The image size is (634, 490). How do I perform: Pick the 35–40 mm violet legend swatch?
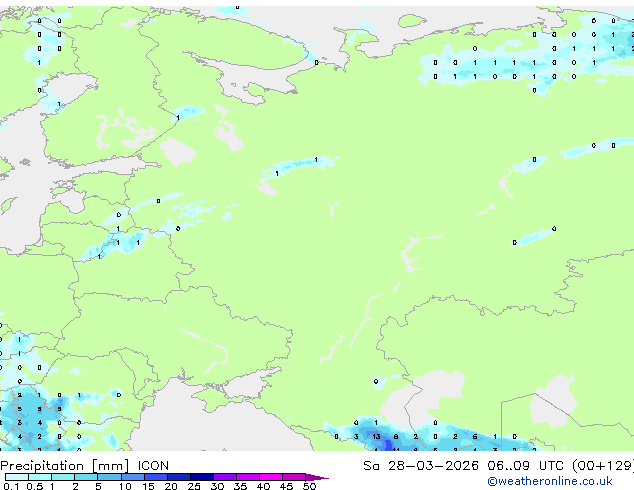pyautogui.click(x=248, y=477)
